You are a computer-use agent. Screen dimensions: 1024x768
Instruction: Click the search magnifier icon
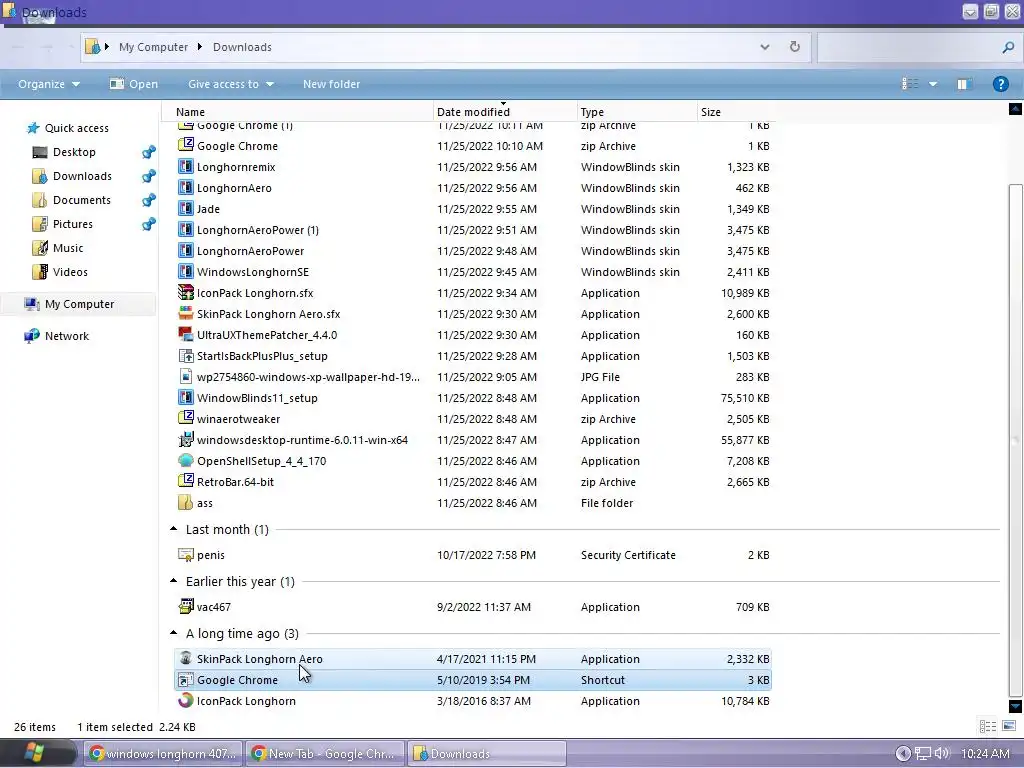(x=1008, y=47)
